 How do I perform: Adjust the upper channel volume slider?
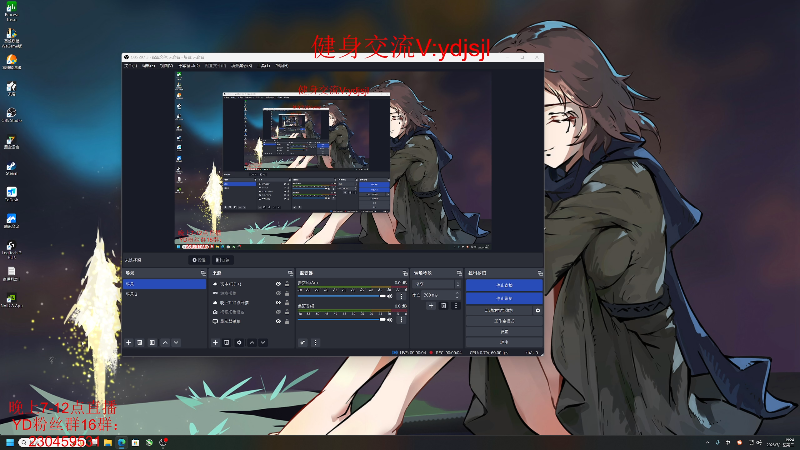[342, 296]
